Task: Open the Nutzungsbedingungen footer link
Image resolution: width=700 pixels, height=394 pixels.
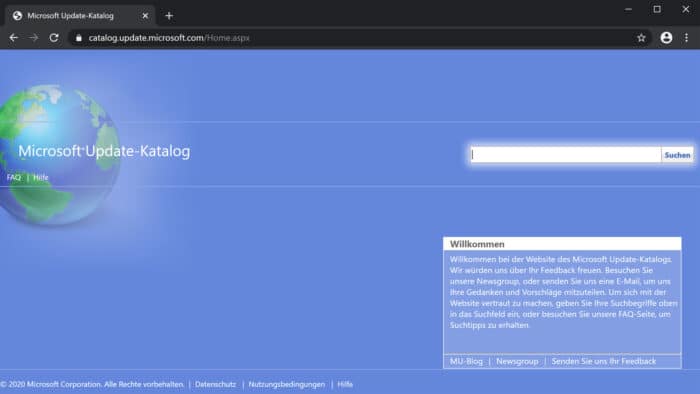Action: 287,384
